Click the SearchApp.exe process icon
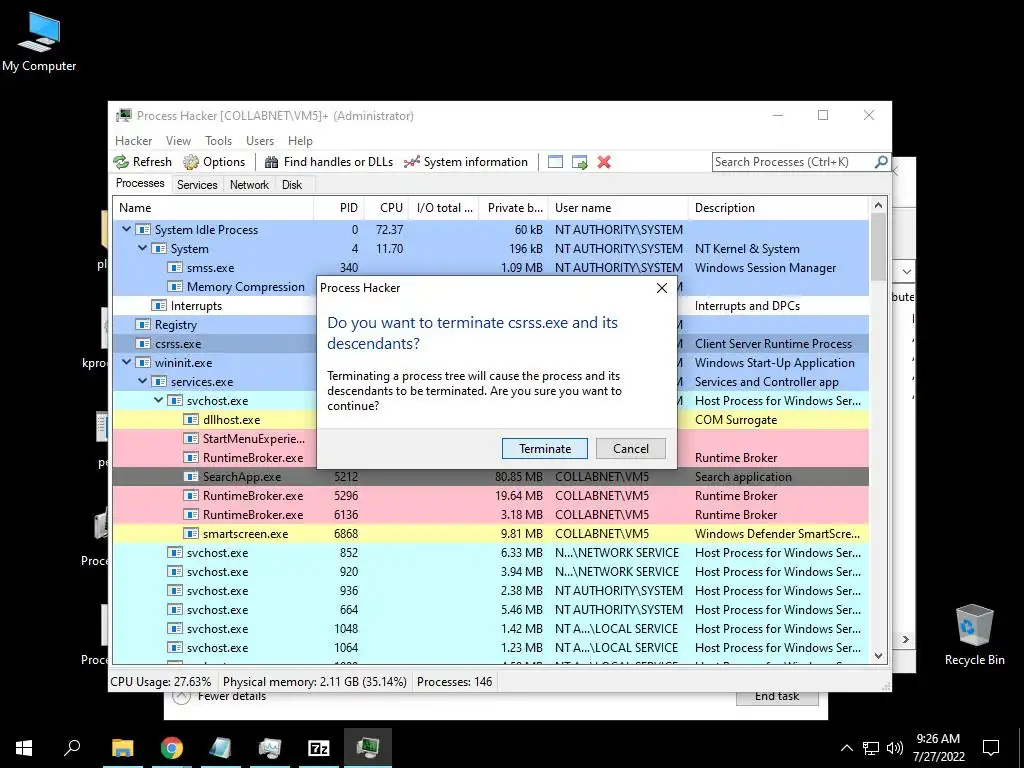Screen dimensions: 1024x768 pyautogui.click(x=191, y=477)
